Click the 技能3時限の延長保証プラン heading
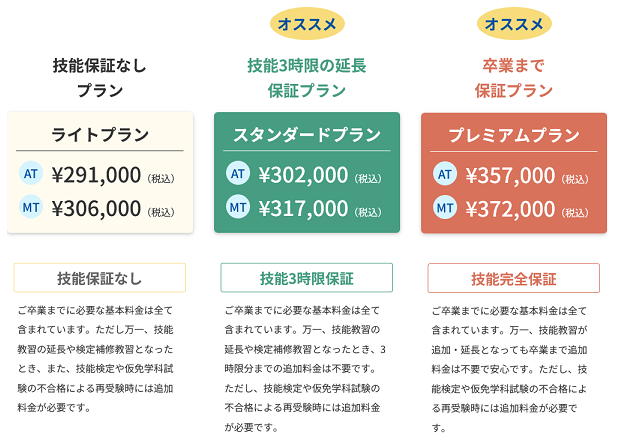This screenshot has width=618, height=442. click(307, 78)
